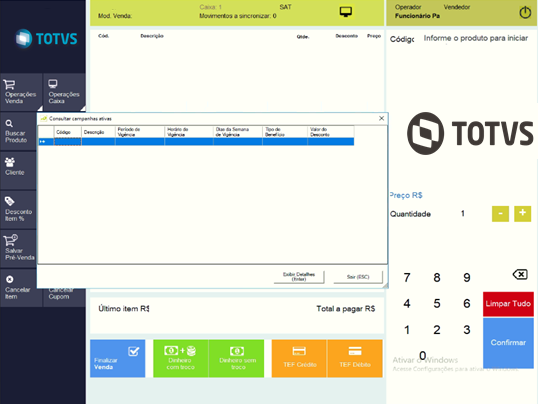Click the monitor icon in top header
Image resolution: width=538 pixels, height=404 pixels.
(x=346, y=12)
